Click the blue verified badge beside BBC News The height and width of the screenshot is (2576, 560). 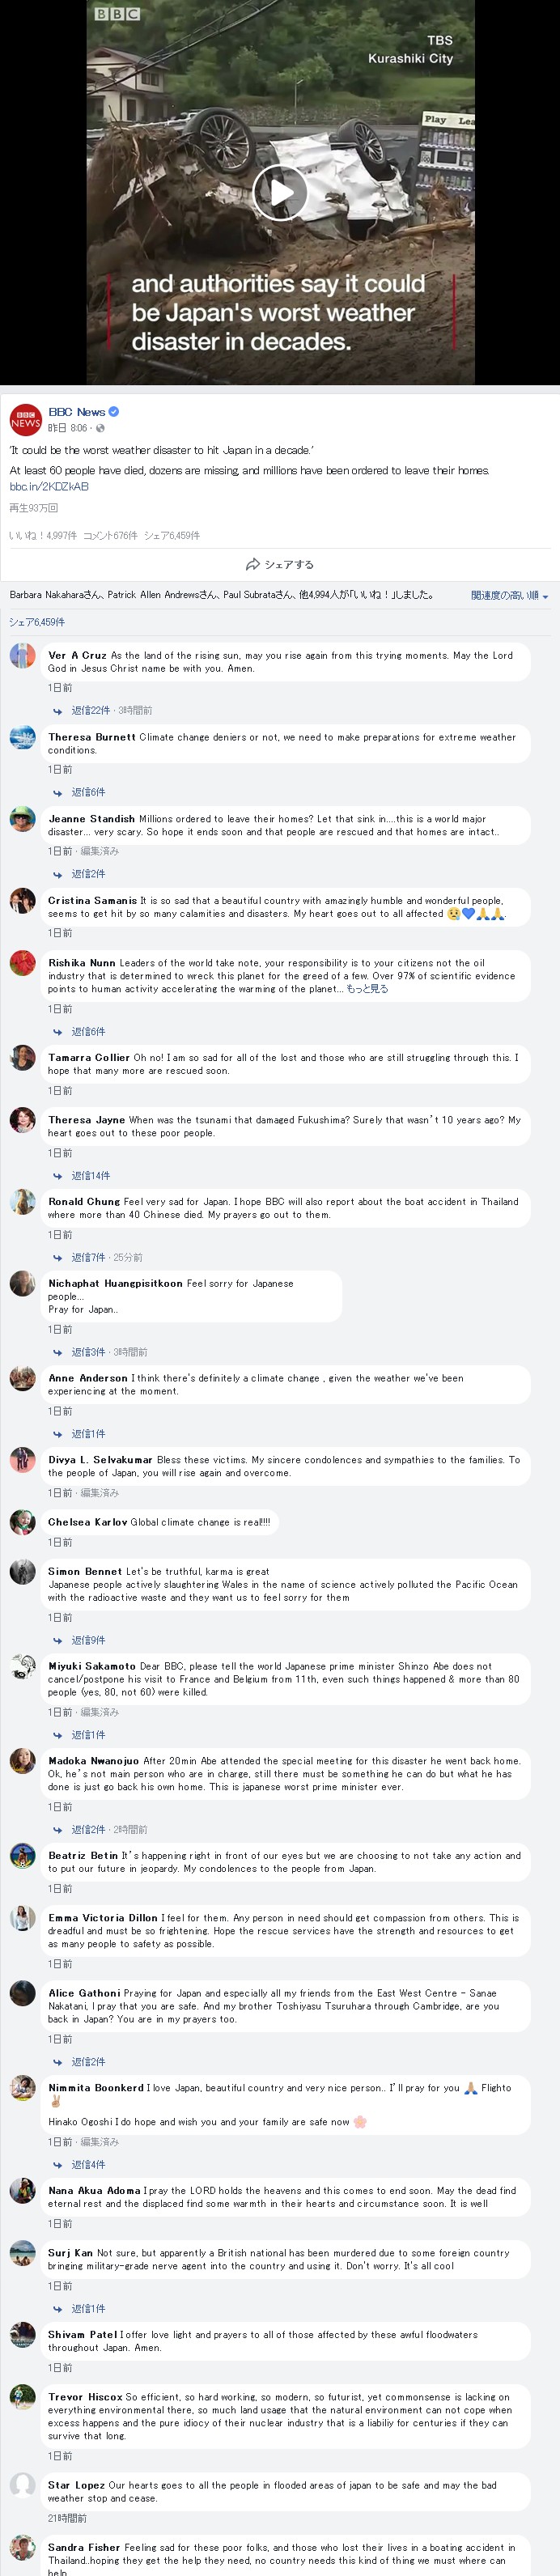[x=114, y=412]
